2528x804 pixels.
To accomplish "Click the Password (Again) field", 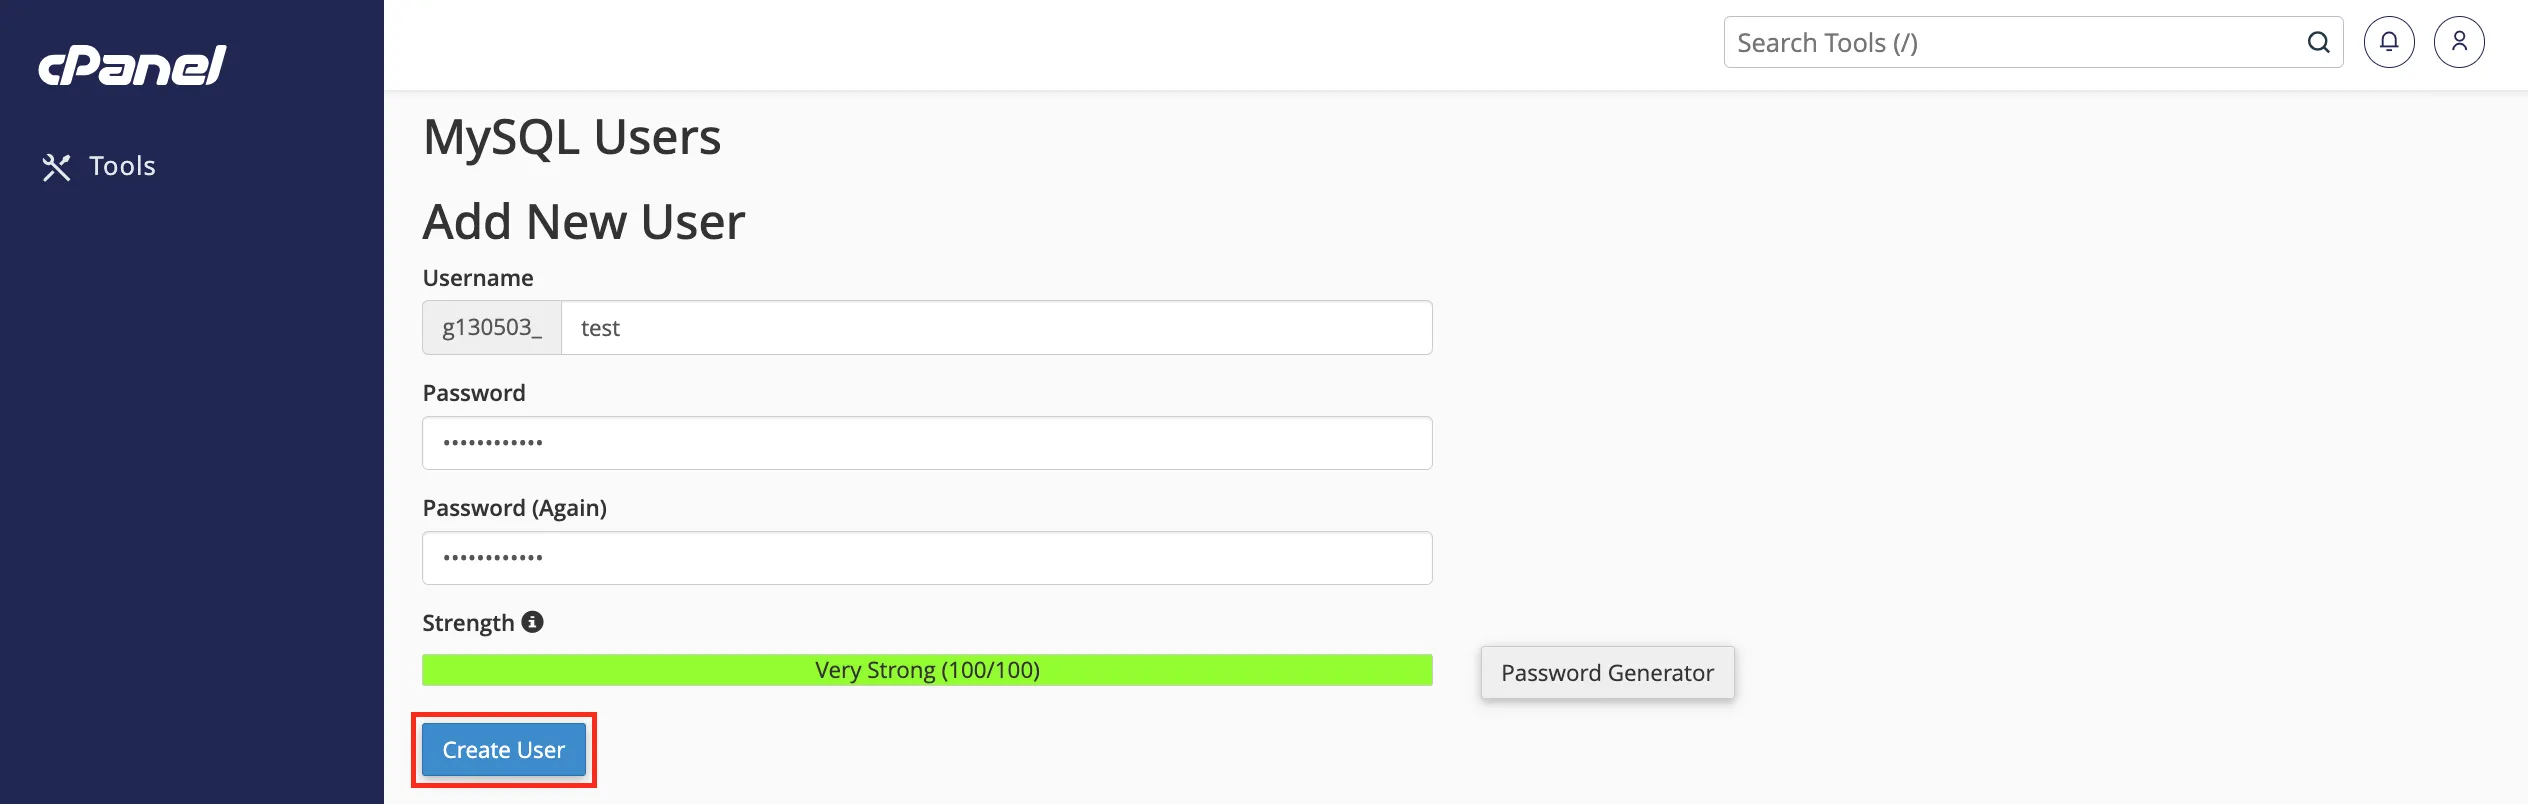I will coord(927,558).
